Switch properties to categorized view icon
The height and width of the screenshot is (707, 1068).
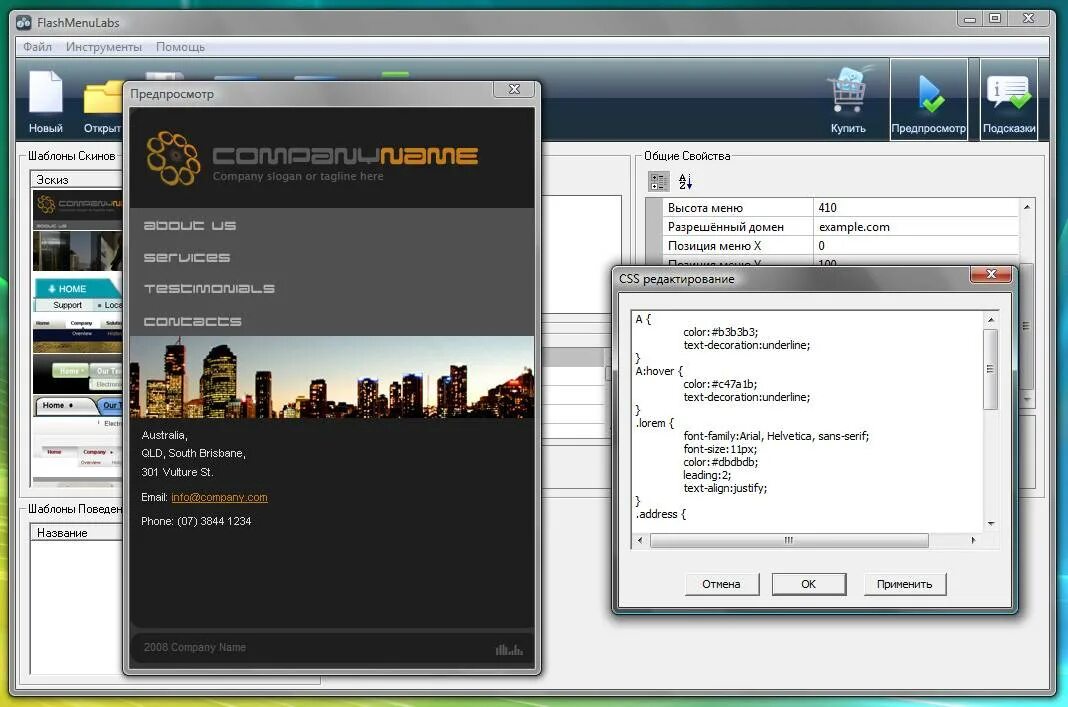click(659, 181)
